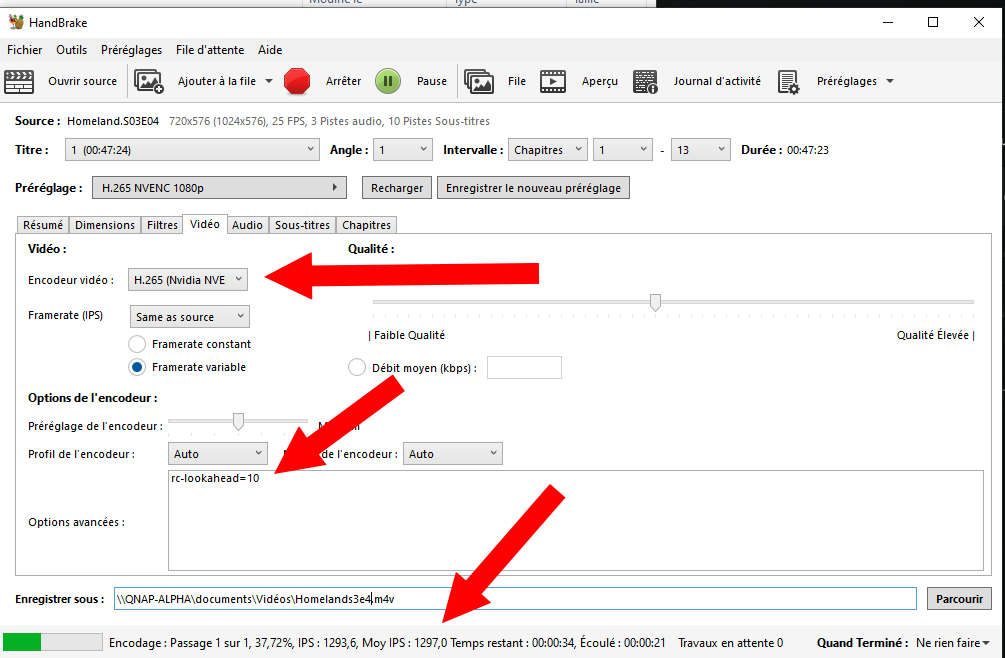This screenshot has width=1005, height=658.
Task: Open the File queue icon
Action: click(480, 81)
